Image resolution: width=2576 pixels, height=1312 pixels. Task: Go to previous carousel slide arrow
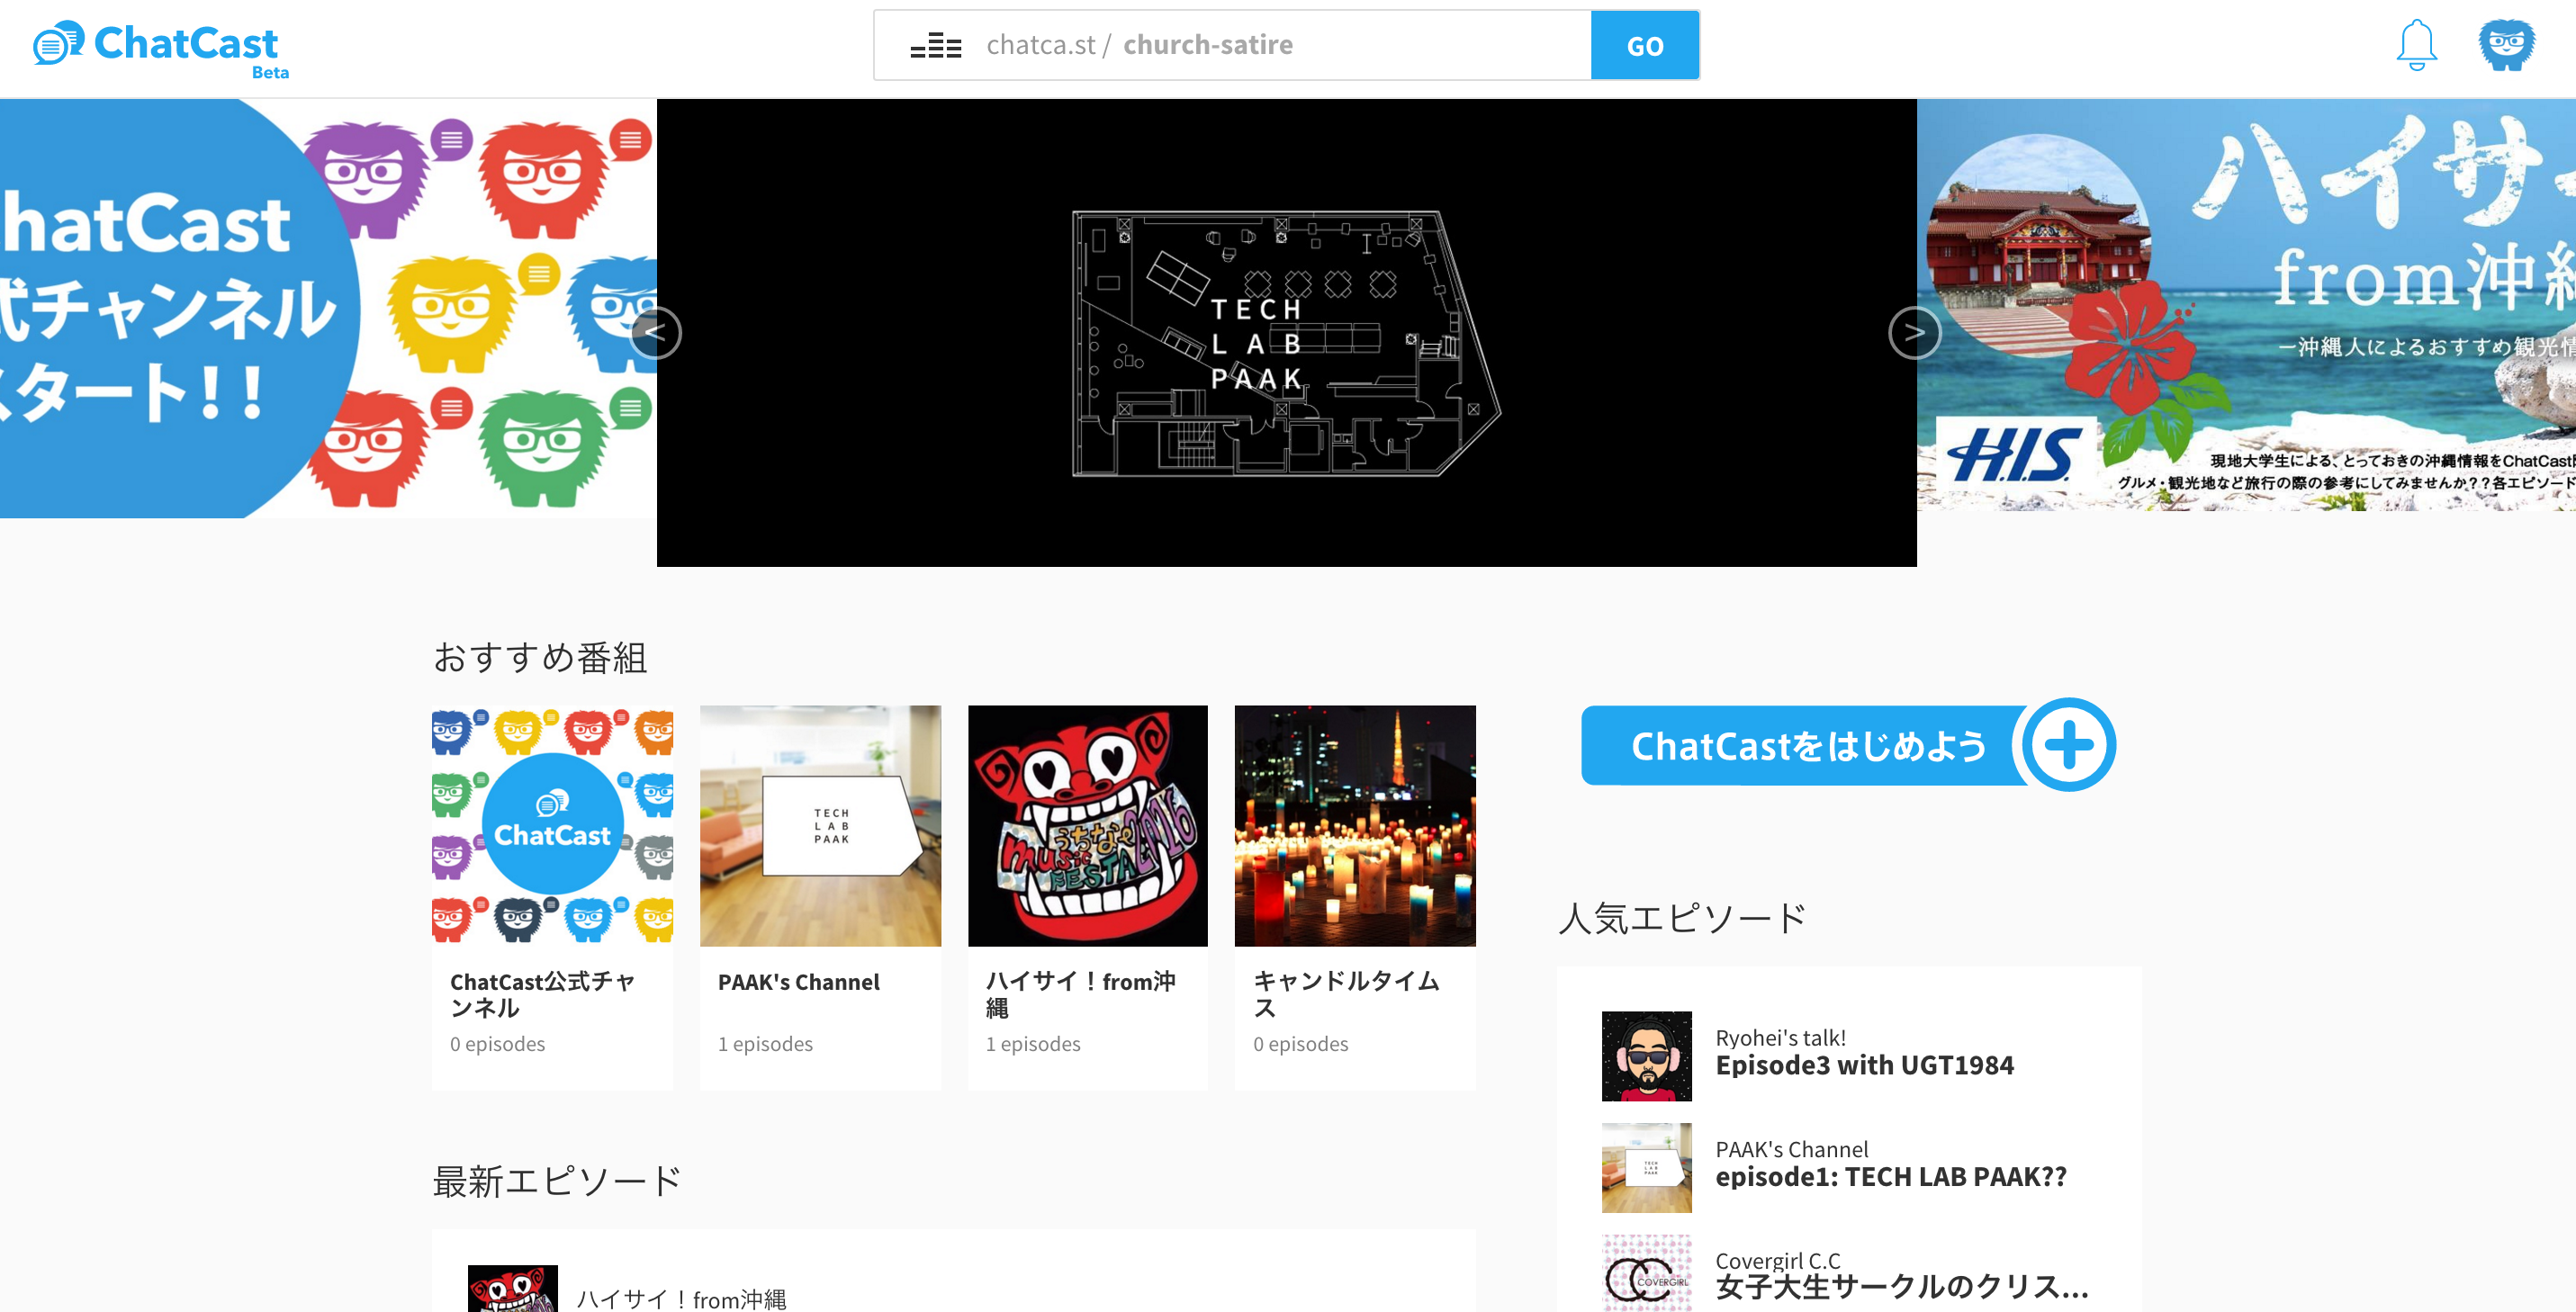click(655, 333)
